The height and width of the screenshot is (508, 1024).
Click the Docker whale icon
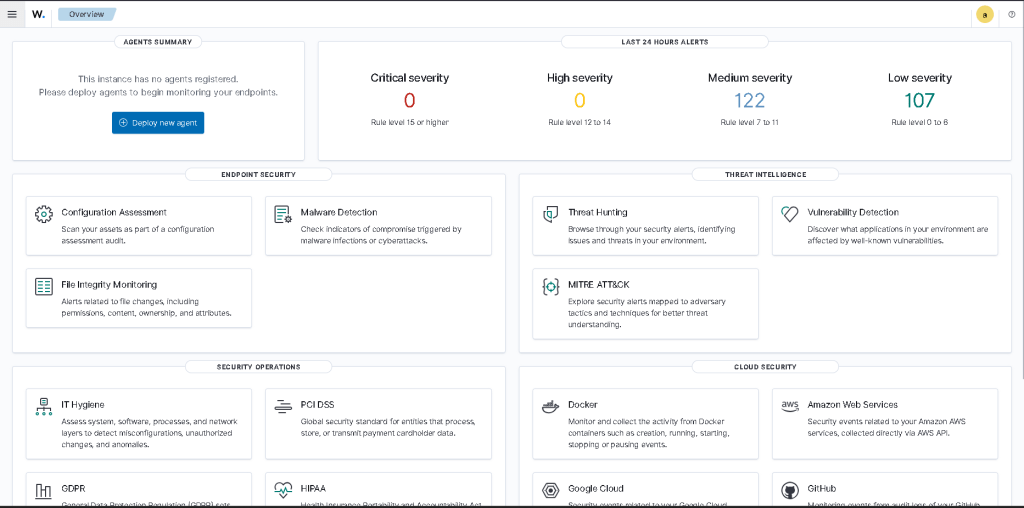click(x=550, y=406)
